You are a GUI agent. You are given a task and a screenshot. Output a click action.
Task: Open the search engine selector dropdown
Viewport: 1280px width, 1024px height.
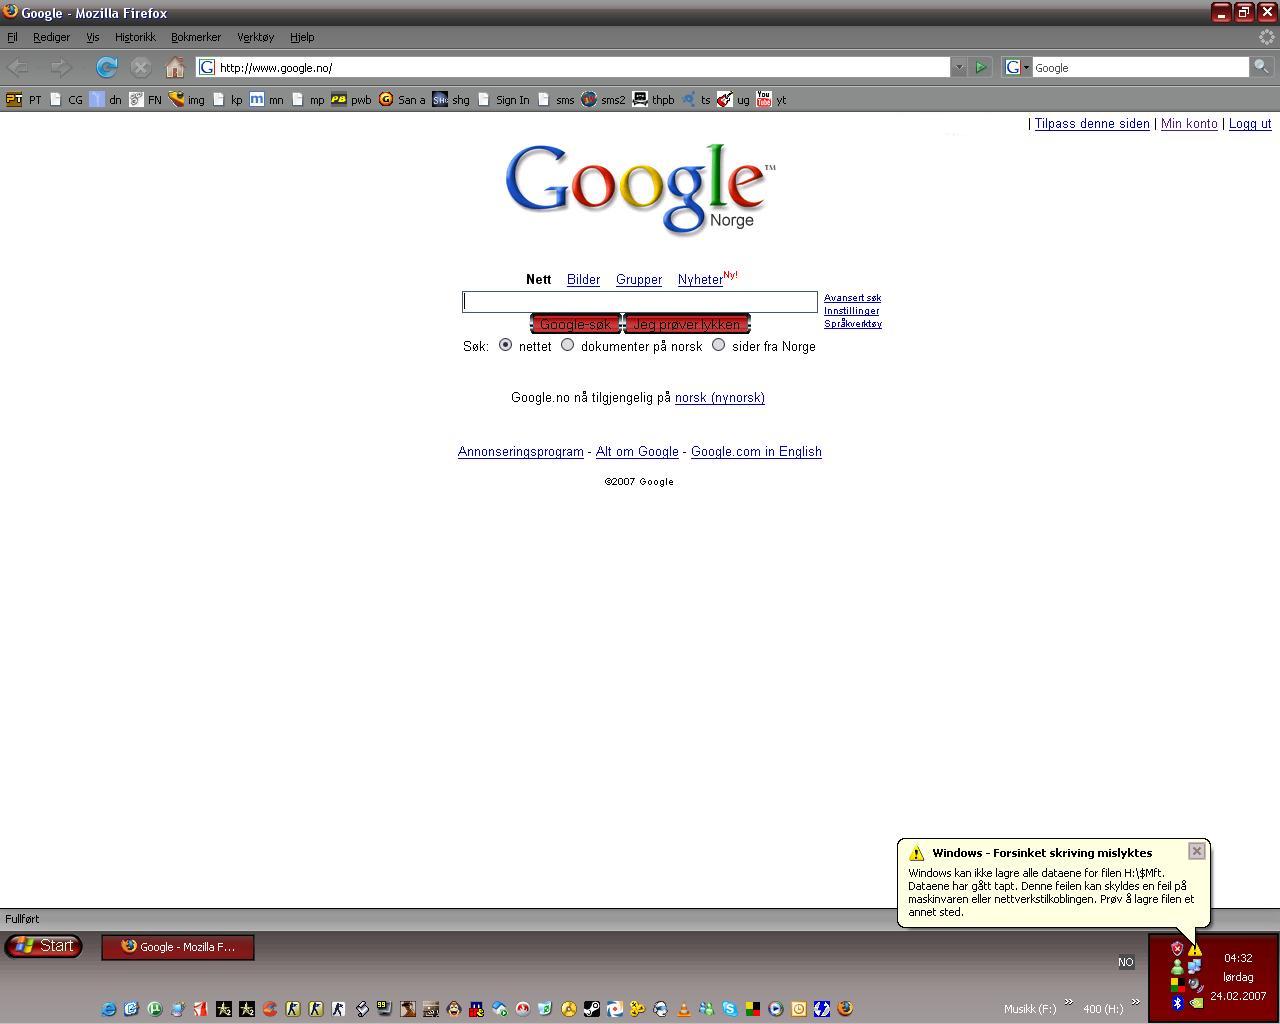[x=1017, y=67]
